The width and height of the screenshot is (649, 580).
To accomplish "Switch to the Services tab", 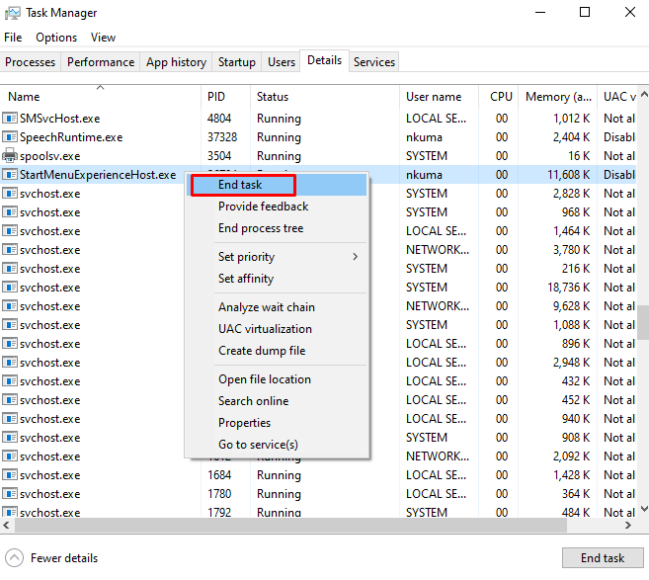I will pos(374,62).
